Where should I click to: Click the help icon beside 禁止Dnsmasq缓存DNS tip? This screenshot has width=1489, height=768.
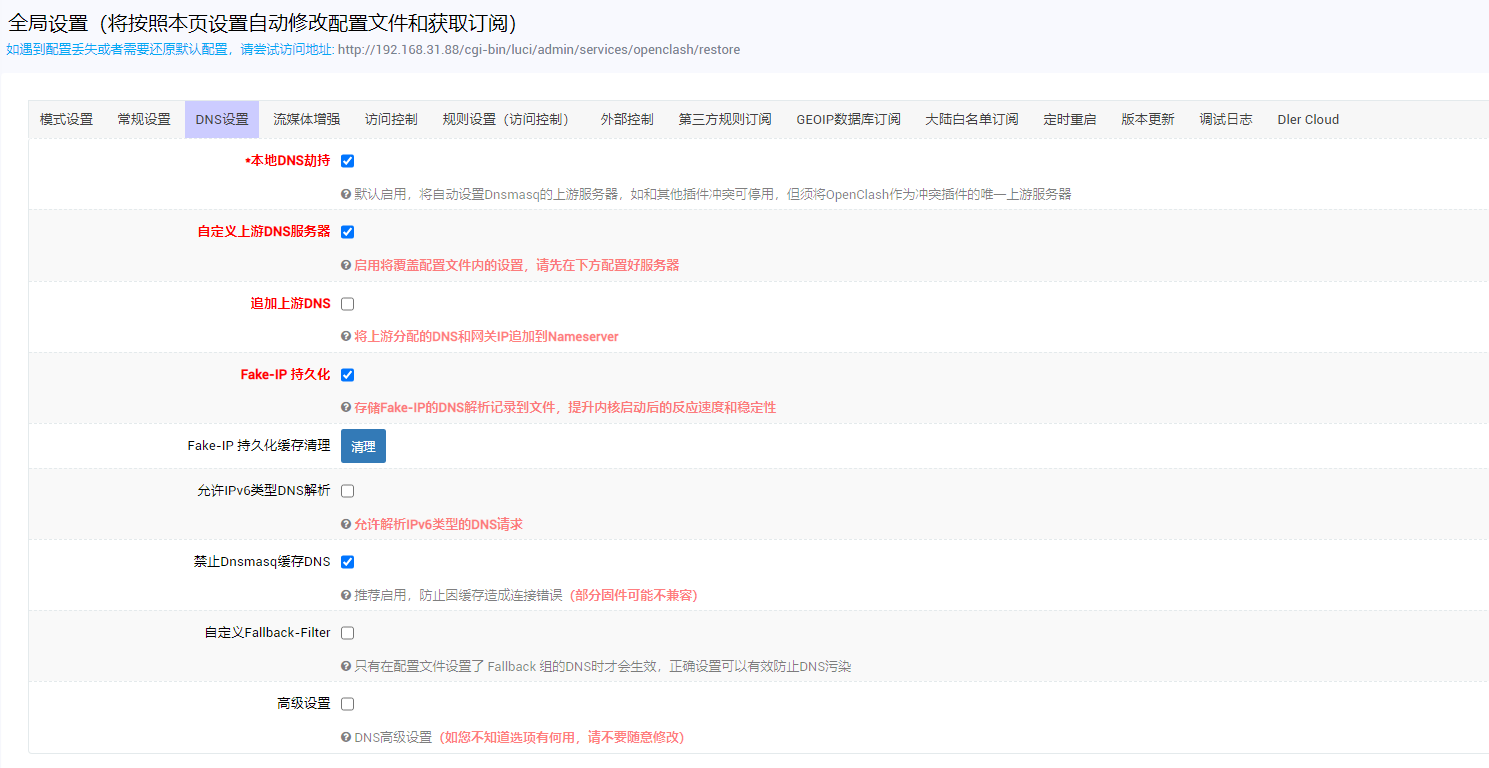coord(346,595)
